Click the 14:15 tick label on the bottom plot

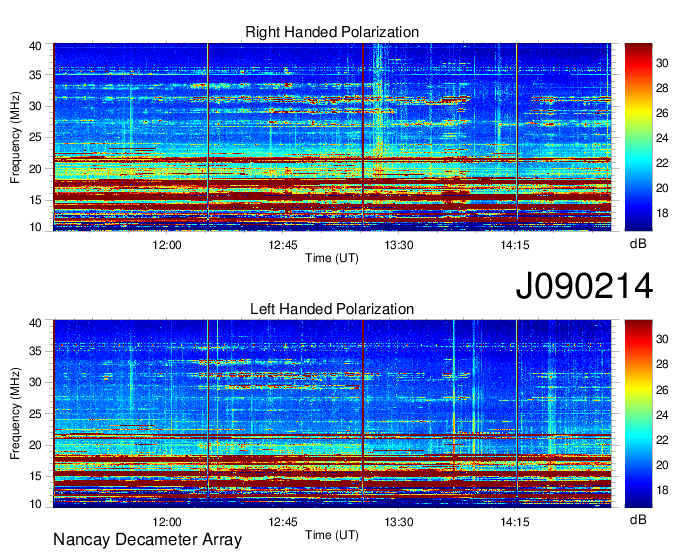tap(515, 522)
